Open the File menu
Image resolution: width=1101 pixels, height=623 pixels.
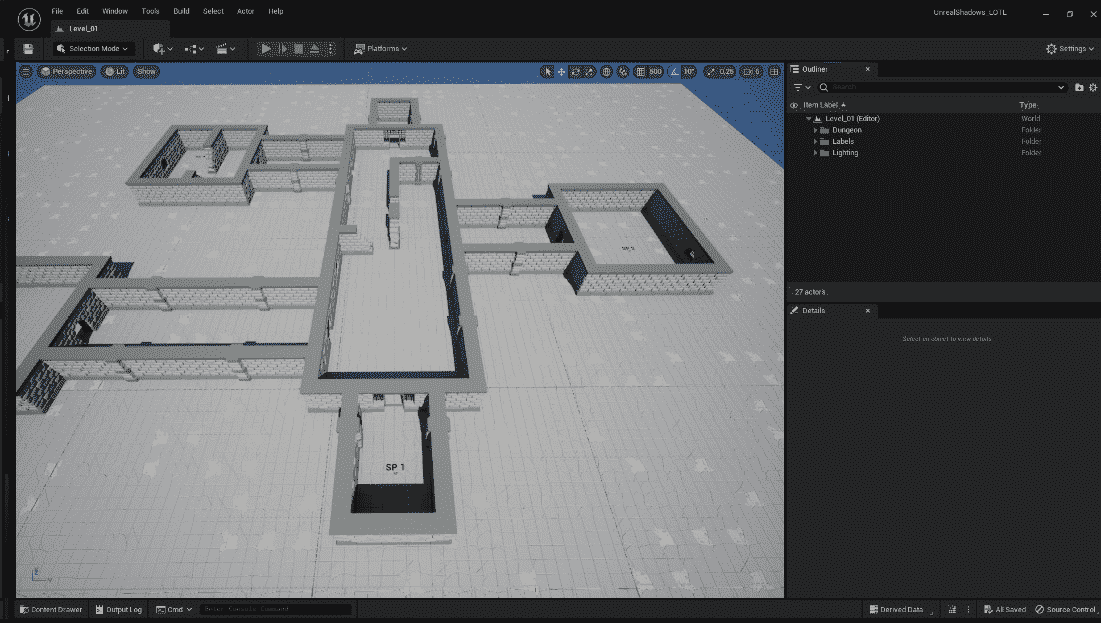coord(58,11)
